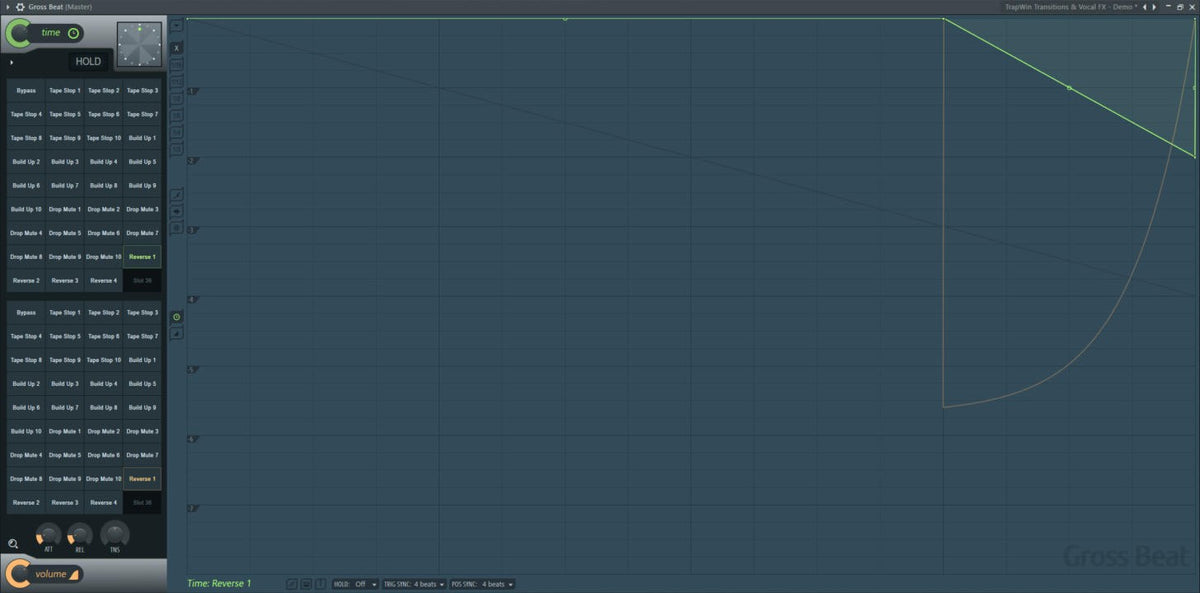Select green clock time-envelope icon in editor sidebar
The height and width of the screenshot is (593, 1200).
click(x=177, y=317)
